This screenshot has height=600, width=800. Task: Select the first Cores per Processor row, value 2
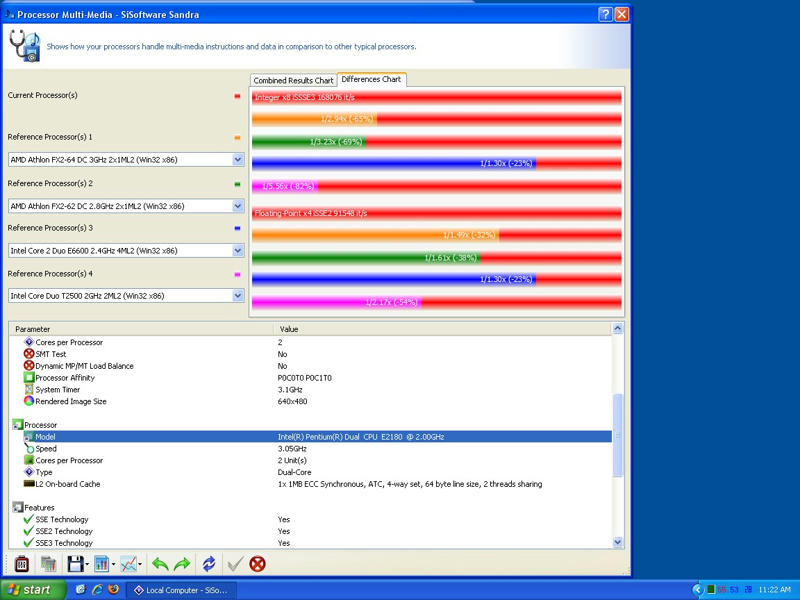(x=317, y=342)
